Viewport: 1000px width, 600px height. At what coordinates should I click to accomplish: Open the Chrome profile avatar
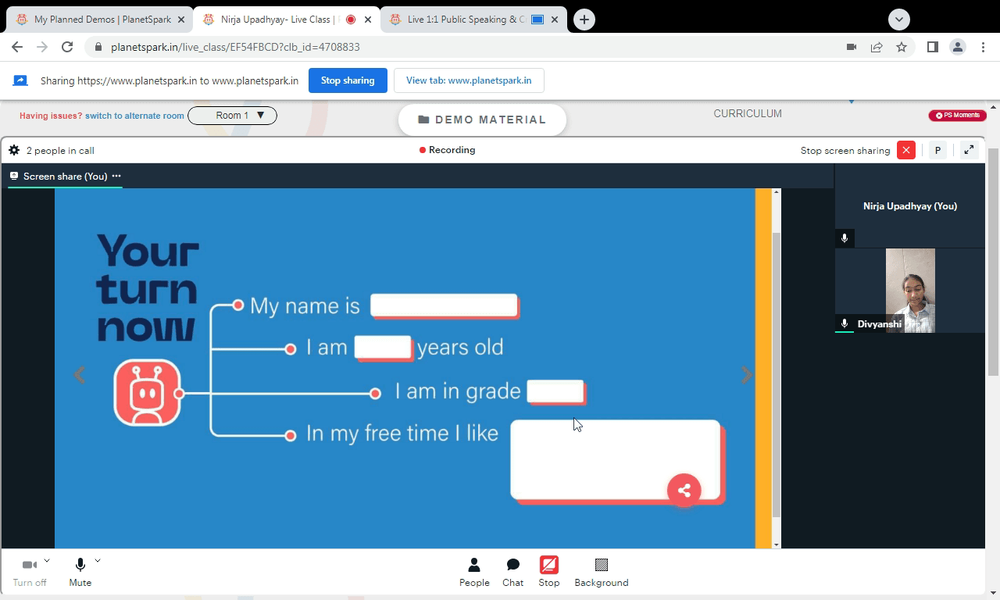(x=957, y=47)
